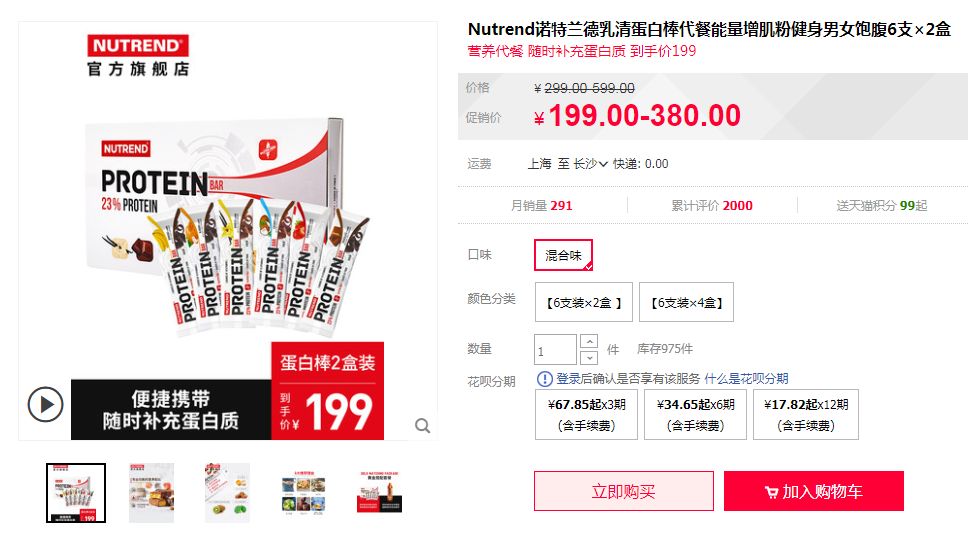The width and height of the screenshot is (977, 548).
Task: Click the magnifier zoom icon on product image
Action: (422, 426)
